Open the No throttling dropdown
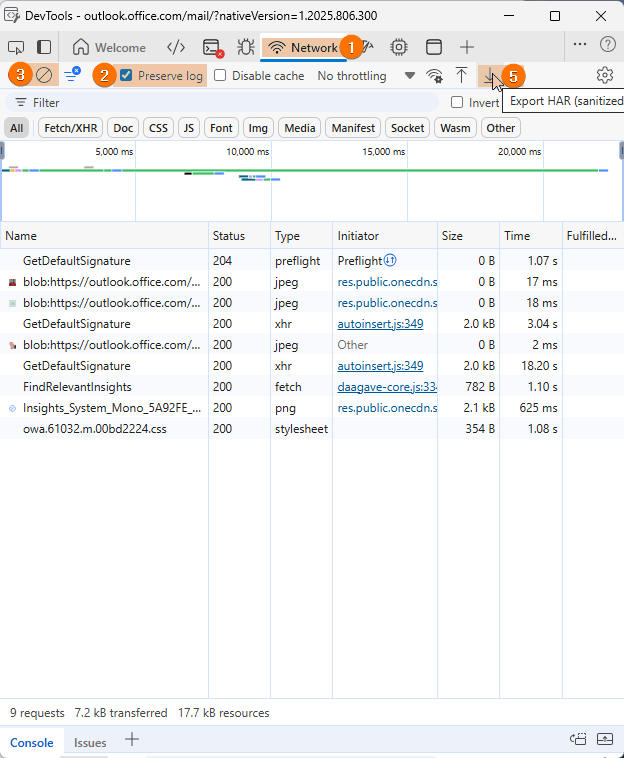 click(x=365, y=75)
